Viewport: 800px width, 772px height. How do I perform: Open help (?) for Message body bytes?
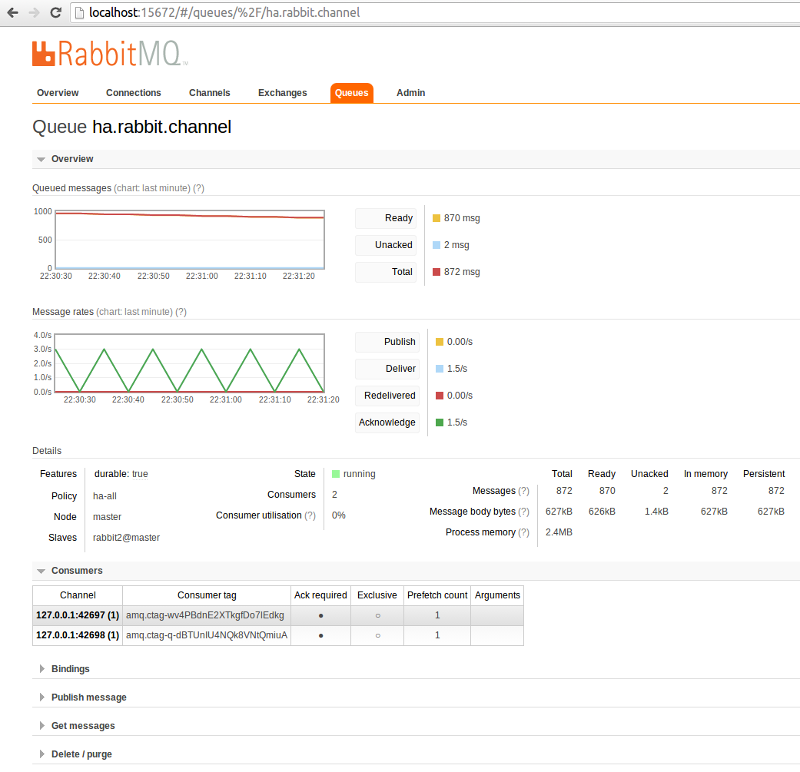(524, 512)
